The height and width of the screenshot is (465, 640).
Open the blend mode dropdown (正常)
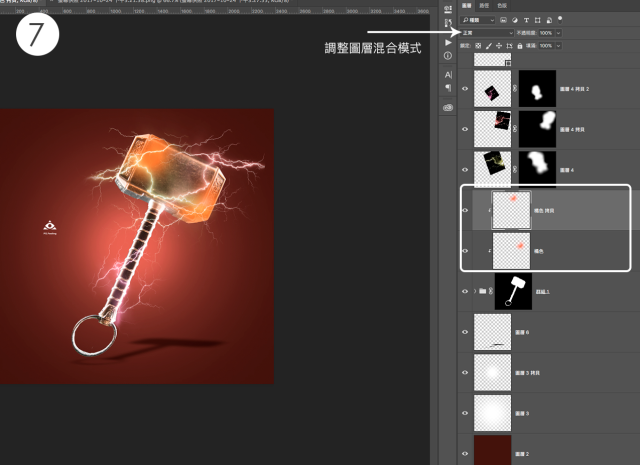point(487,32)
